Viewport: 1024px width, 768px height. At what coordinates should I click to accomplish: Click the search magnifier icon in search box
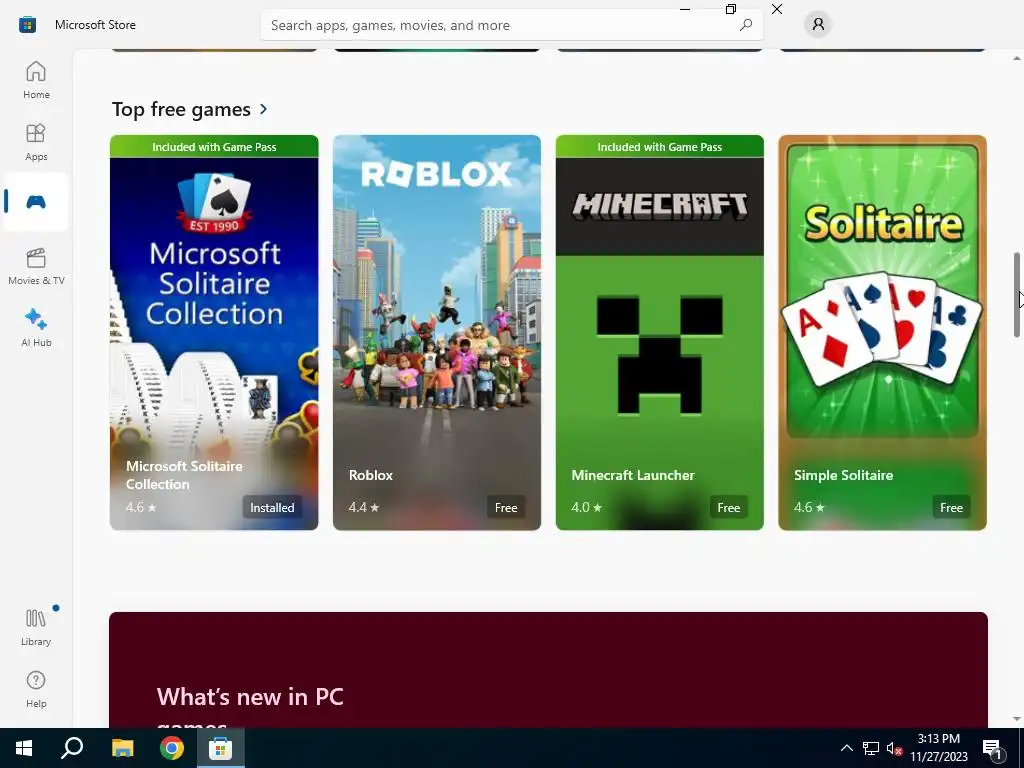coord(746,25)
